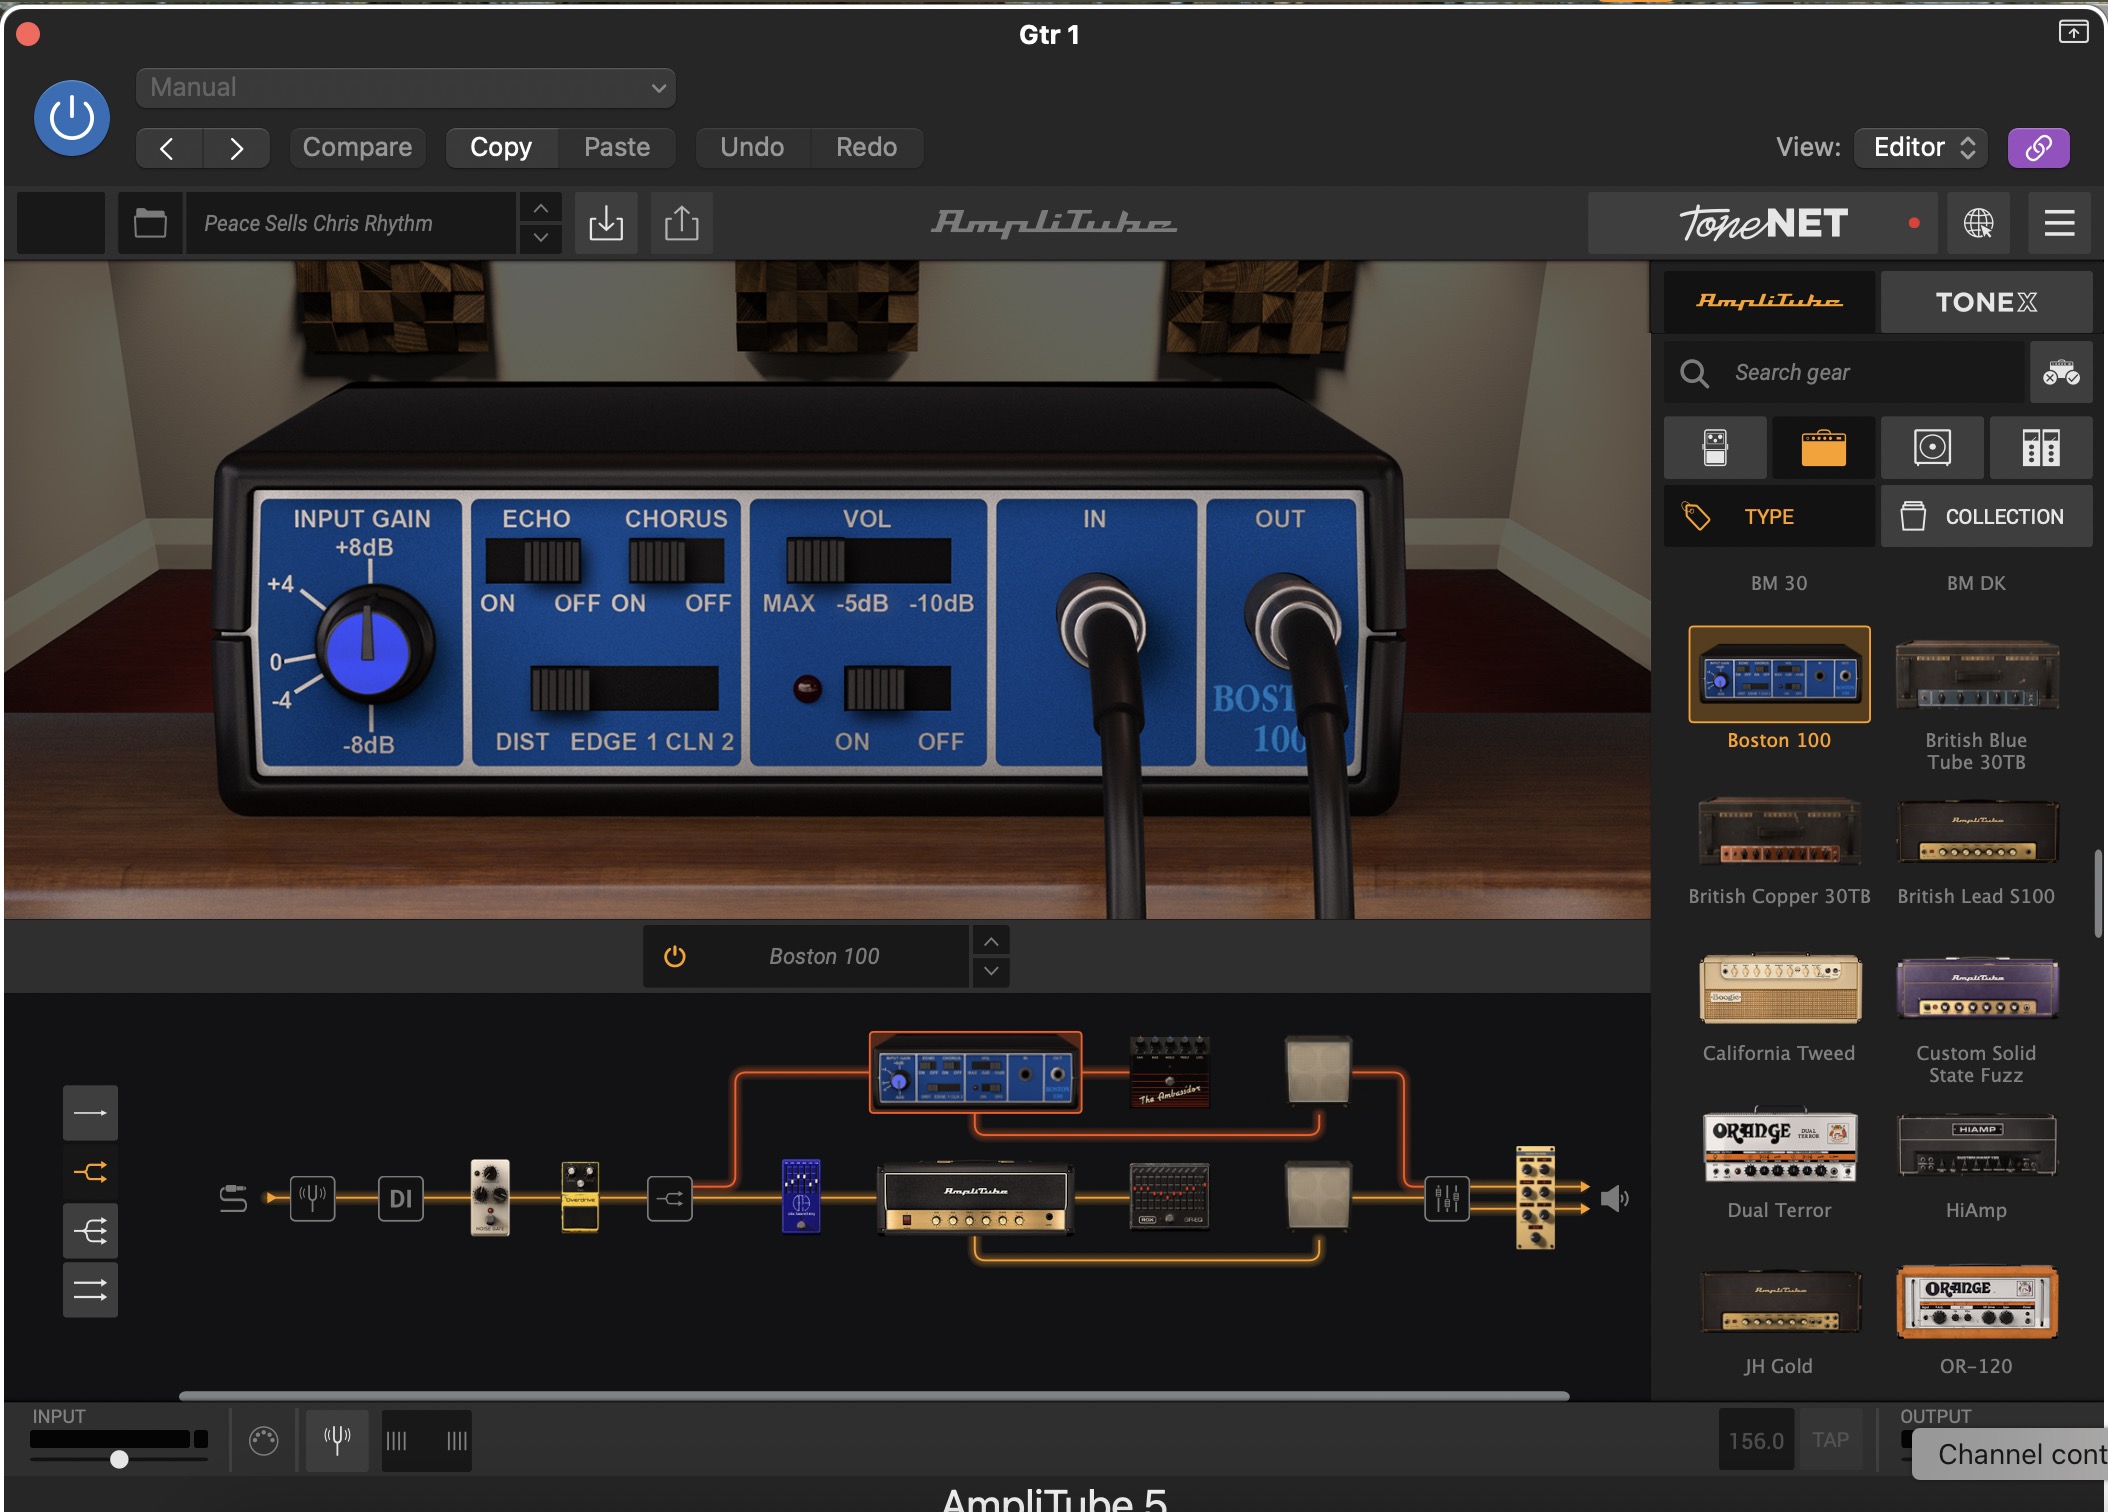Adjust the INPUT level slider knob

[119, 1459]
